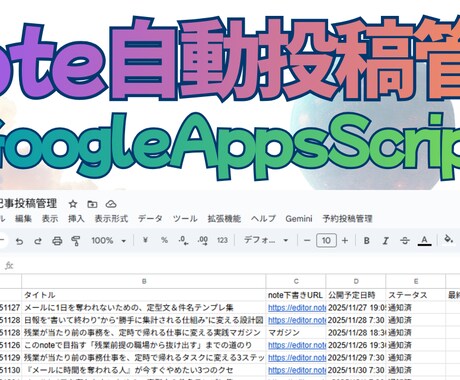Redo the last action

point(38,241)
